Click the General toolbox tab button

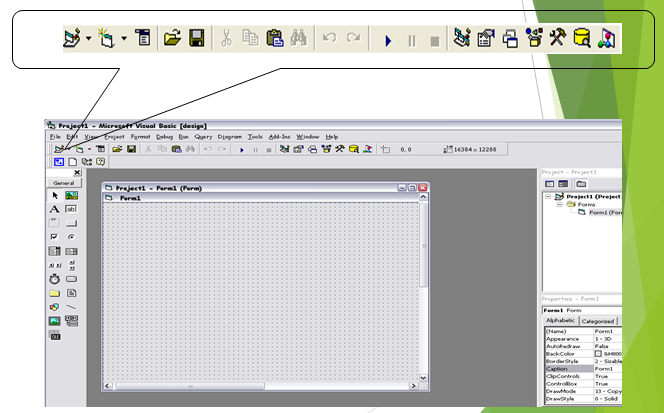point(64,183)
